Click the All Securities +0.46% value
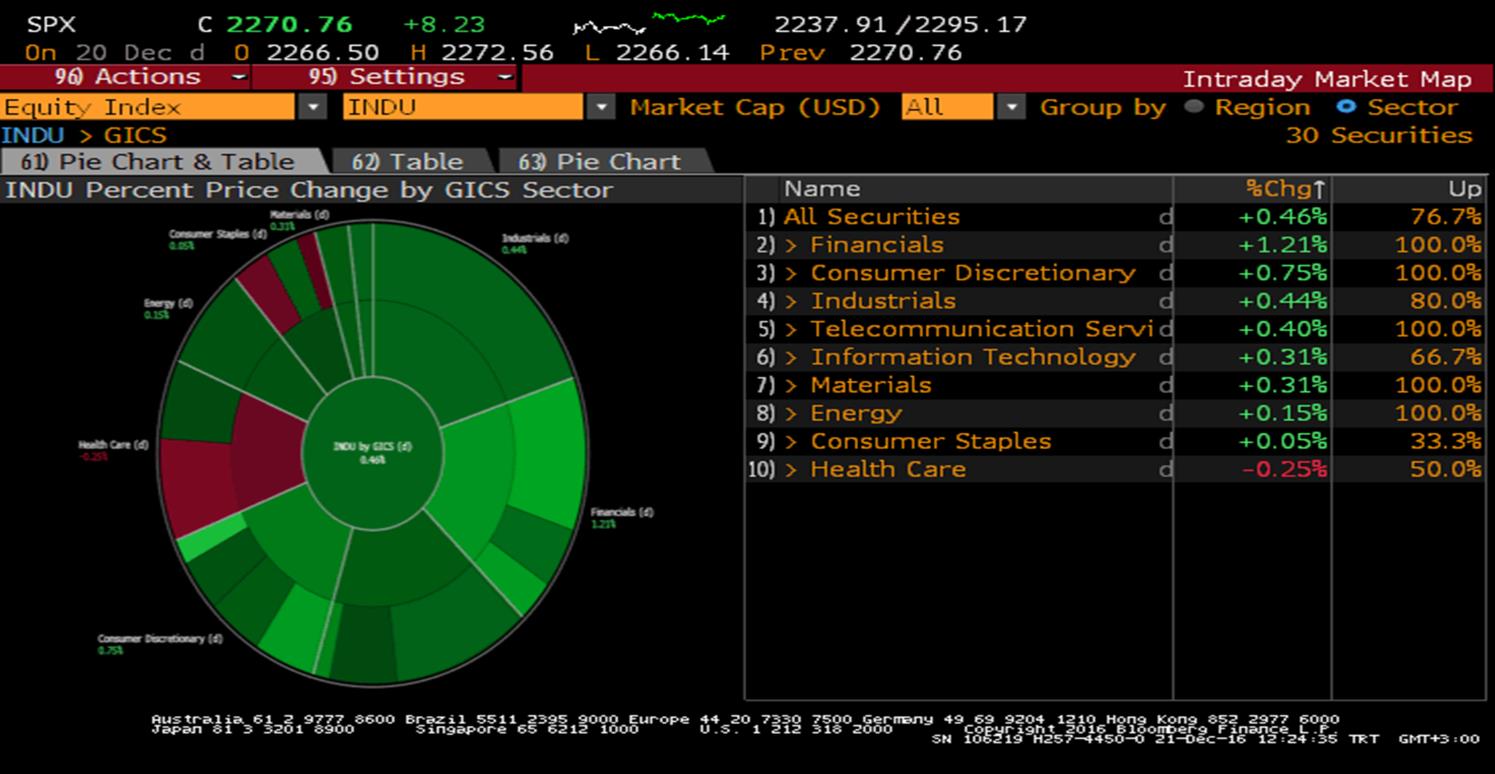The width and height of the screenshot is (1495, 774). tap(1283, 217)
